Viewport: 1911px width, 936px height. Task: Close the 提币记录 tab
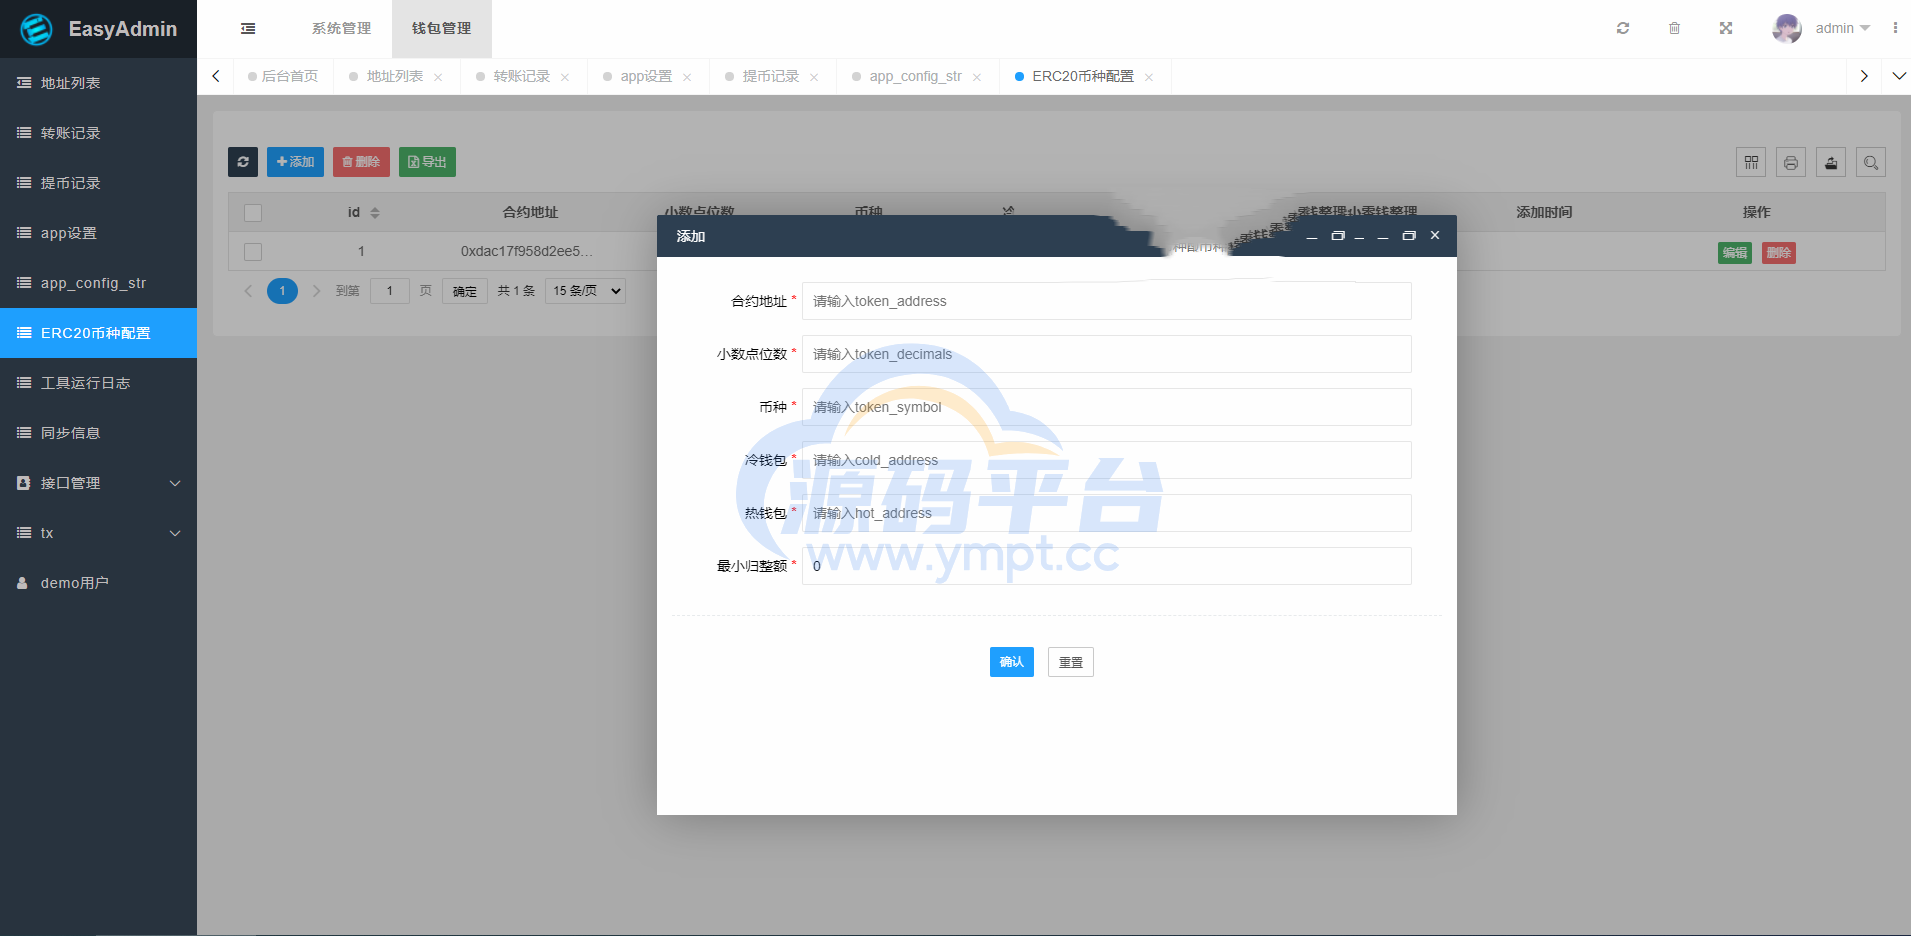pyautogui.click(x=814, y=77)
